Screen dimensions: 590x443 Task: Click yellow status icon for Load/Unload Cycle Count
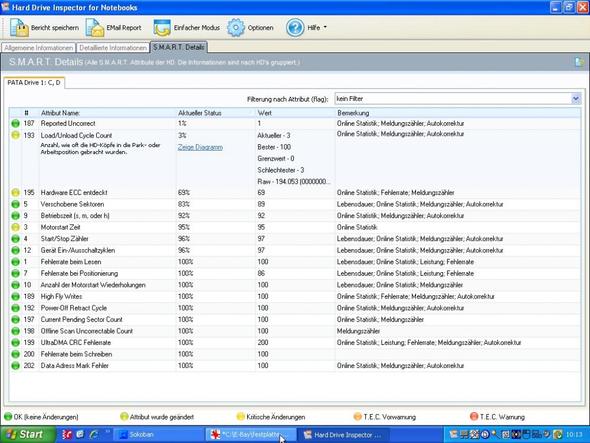coord(15,135)
